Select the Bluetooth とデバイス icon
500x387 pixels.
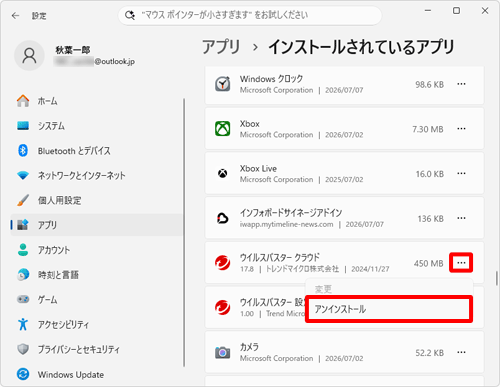tap(23, 151)
